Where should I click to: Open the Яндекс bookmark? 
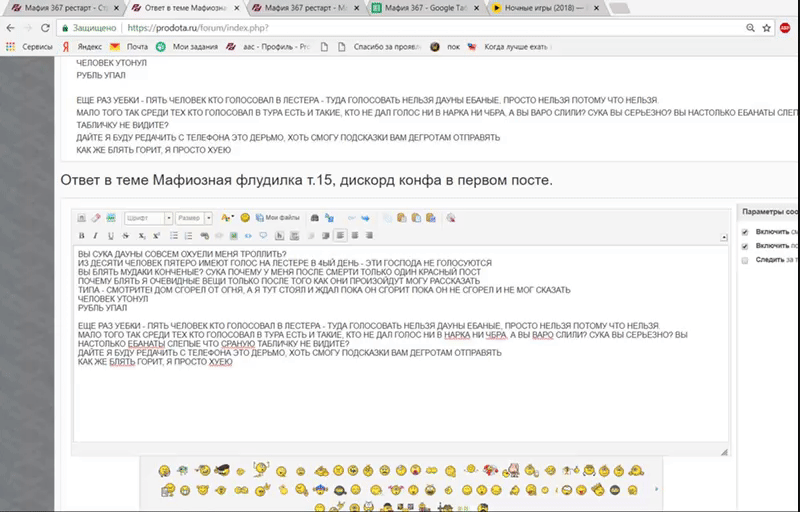coord(82,46)
